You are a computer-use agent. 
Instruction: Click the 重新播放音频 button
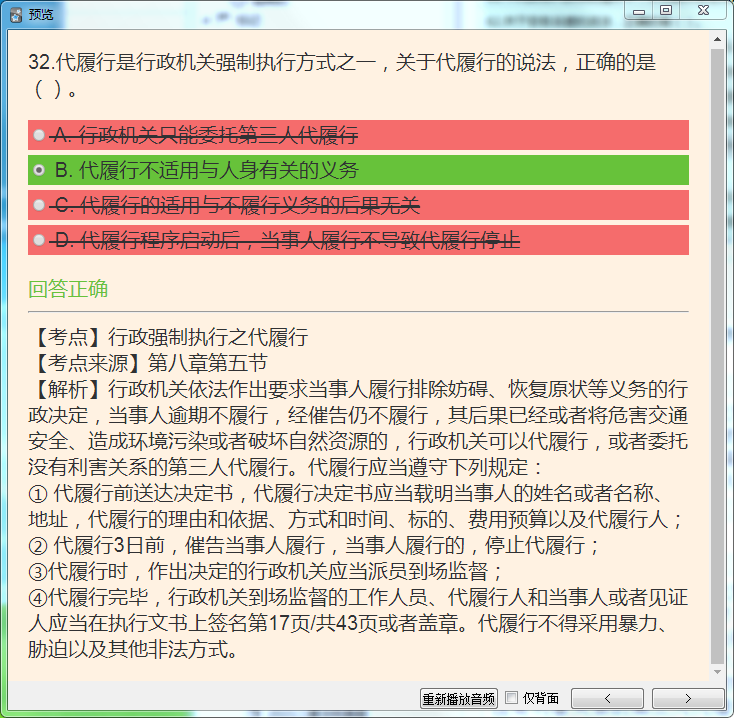pyautogui.click(x=459, y=699)
